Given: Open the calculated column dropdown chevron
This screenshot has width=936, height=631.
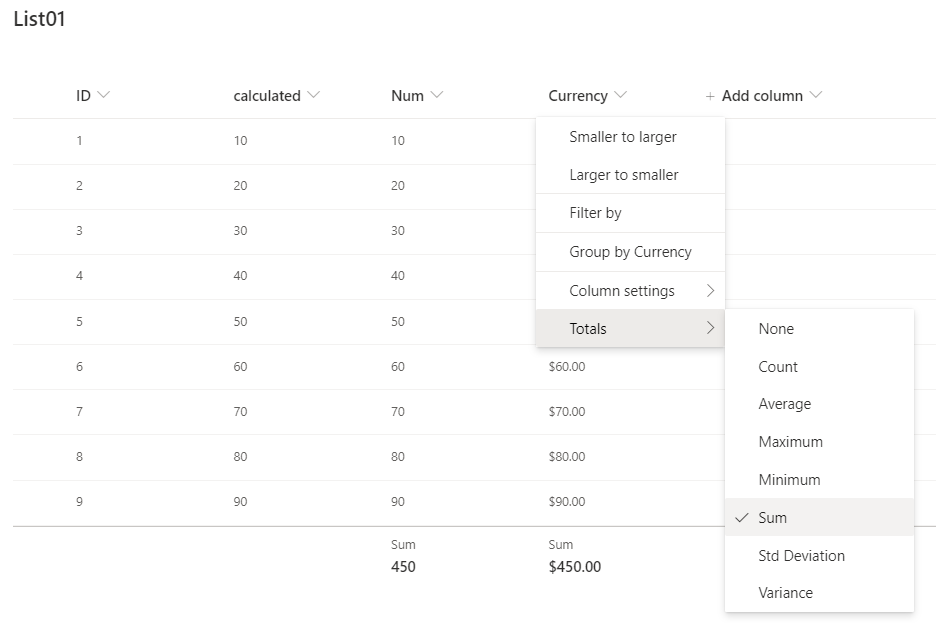Looking at the screenshot, I should (x=314, y=95).
